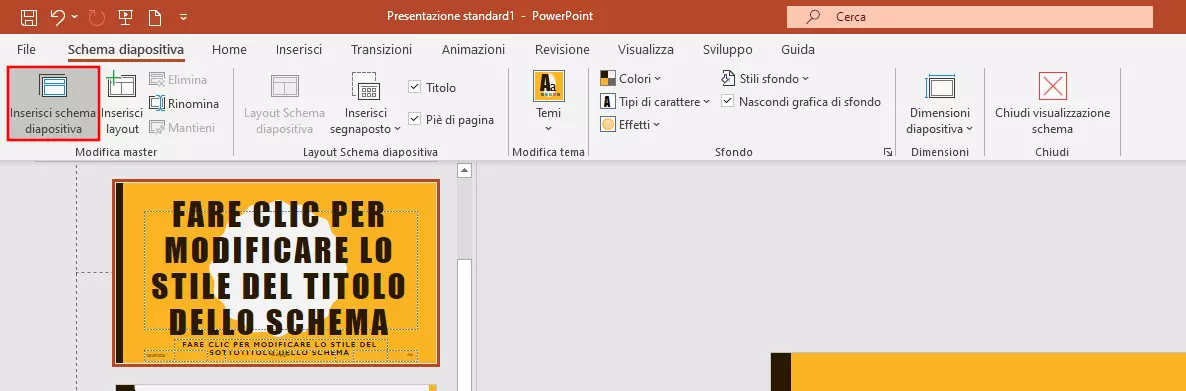Screen dimensions: 1186x391
Task: Open the Colori dropdown
Action: 631,79
